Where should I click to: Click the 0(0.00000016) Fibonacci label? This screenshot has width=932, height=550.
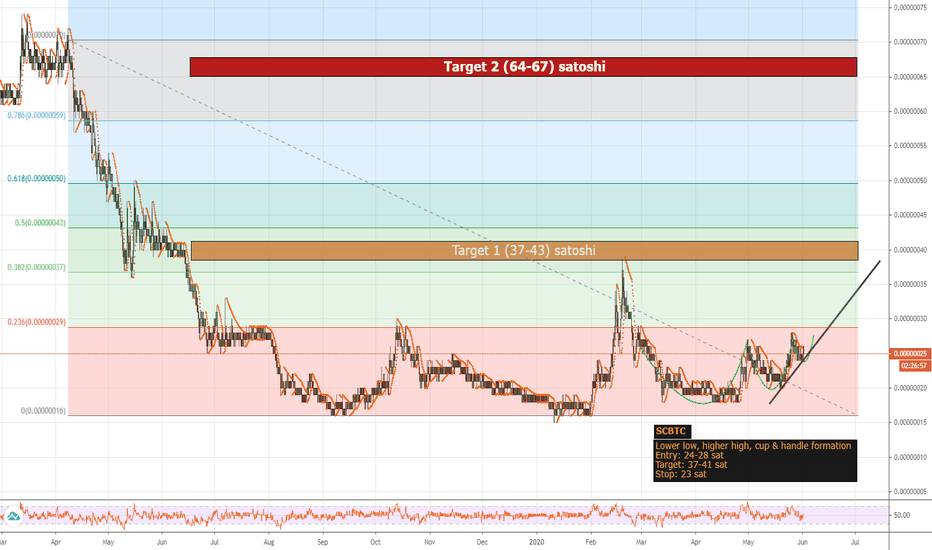pos(43,411)
